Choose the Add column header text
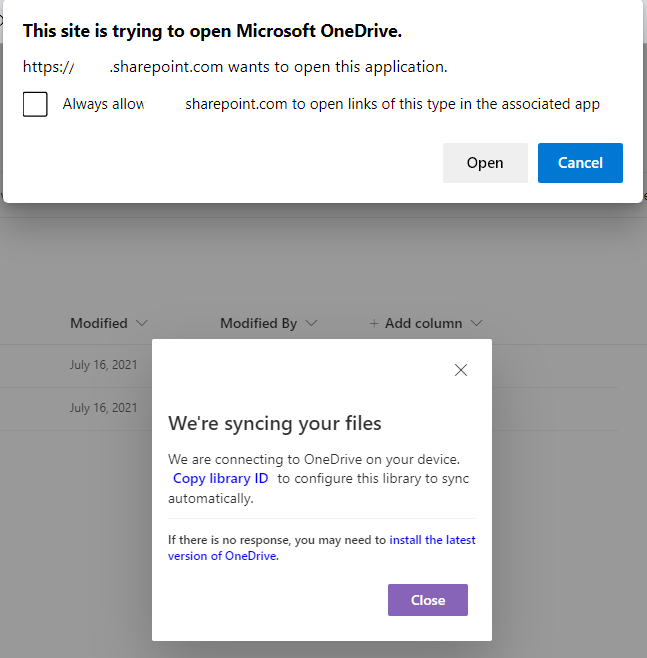The image size is (647, 658). 423,323
